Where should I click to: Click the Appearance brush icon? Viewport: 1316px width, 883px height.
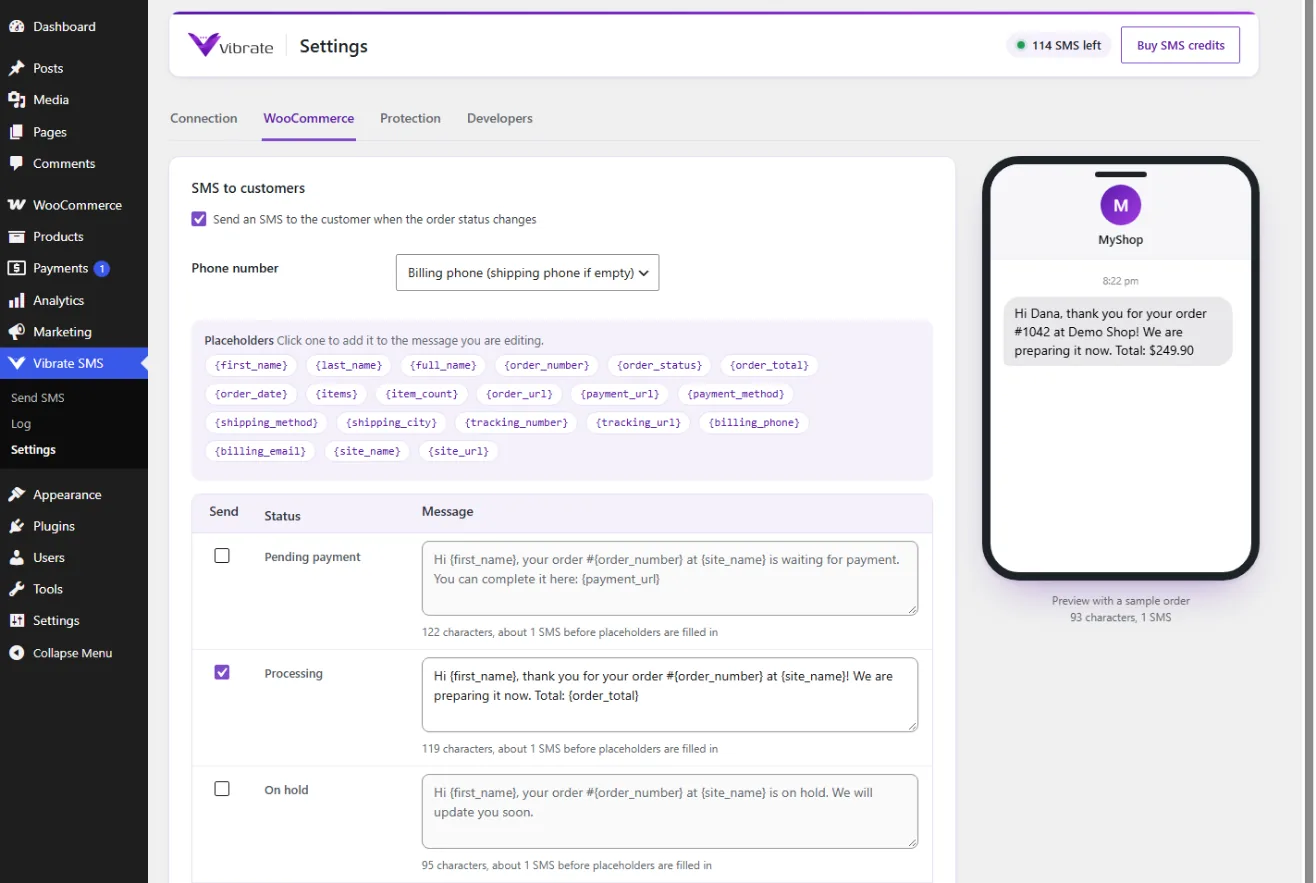point(16,495)
